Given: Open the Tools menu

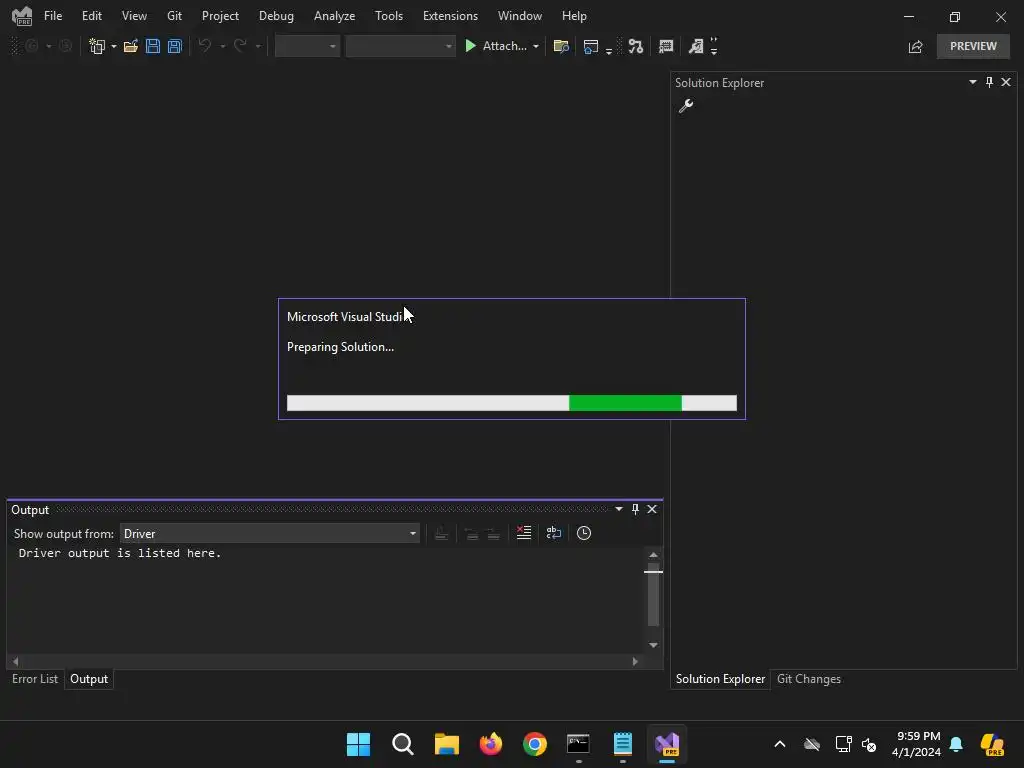Looking at the screenshot, I should [389, 16].
